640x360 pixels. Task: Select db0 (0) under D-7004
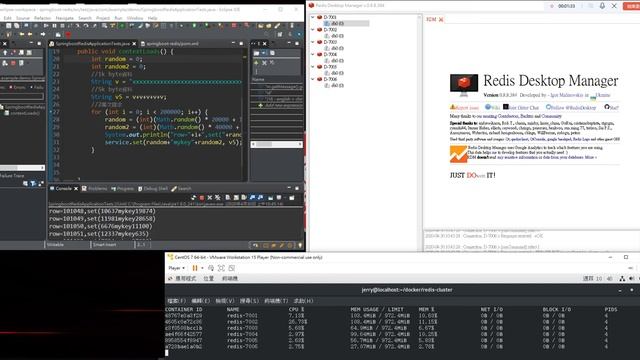pyautogui.click(x=335, y=61)
